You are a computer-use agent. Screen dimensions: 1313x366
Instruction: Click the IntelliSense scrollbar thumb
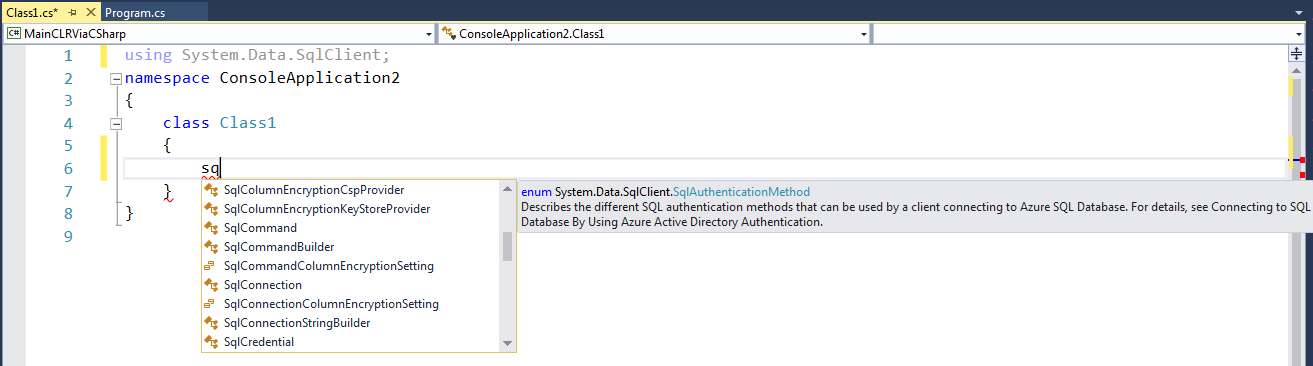click(508, 246)
